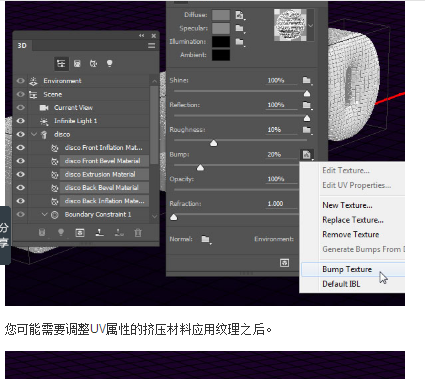Viewport: 425px width, 379px height.
Task: Open the Bump texture menu icon
Action: coord(307,155)
